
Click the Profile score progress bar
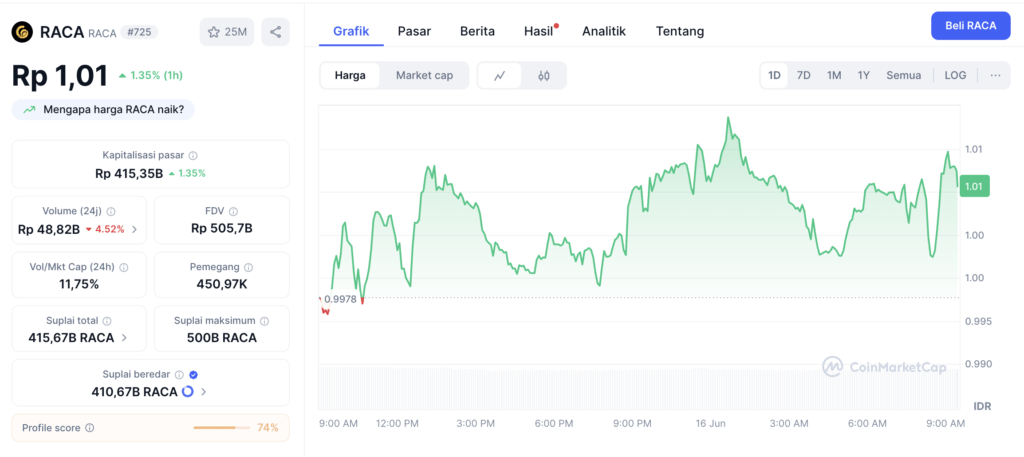coord(221,428)
